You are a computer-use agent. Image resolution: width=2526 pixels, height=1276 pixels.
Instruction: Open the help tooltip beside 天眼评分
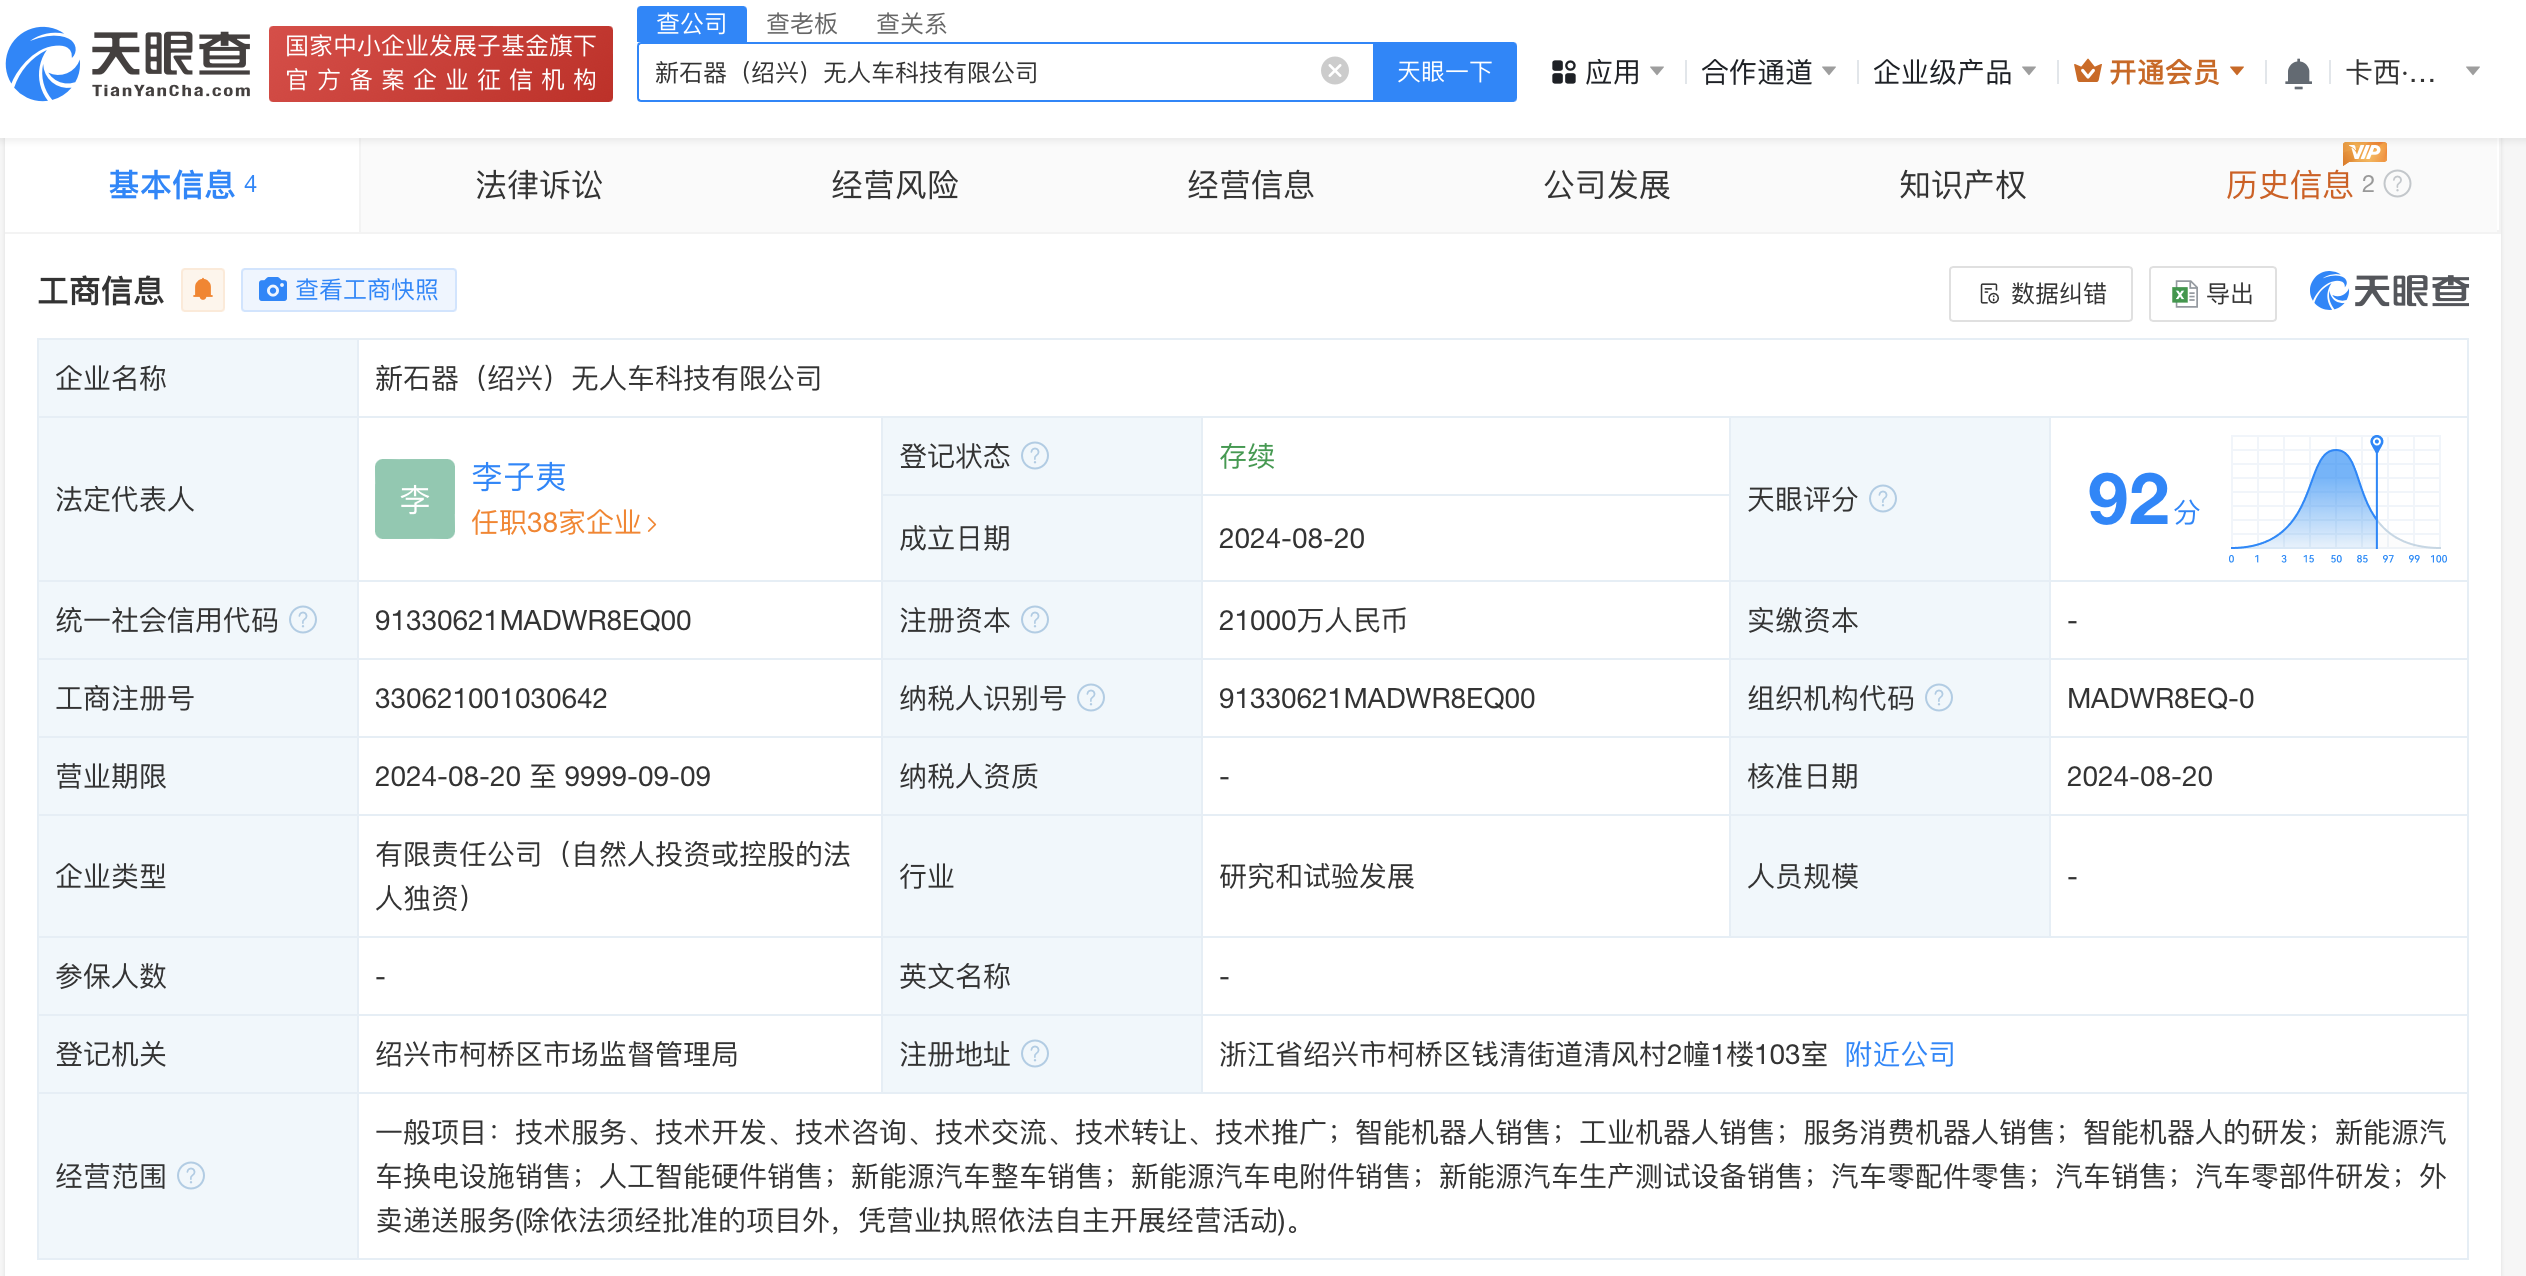click(1884, 499)
